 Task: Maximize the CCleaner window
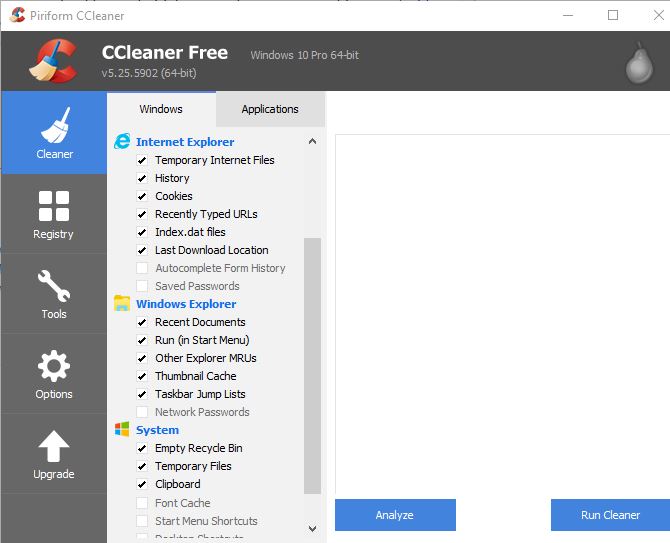613,15
